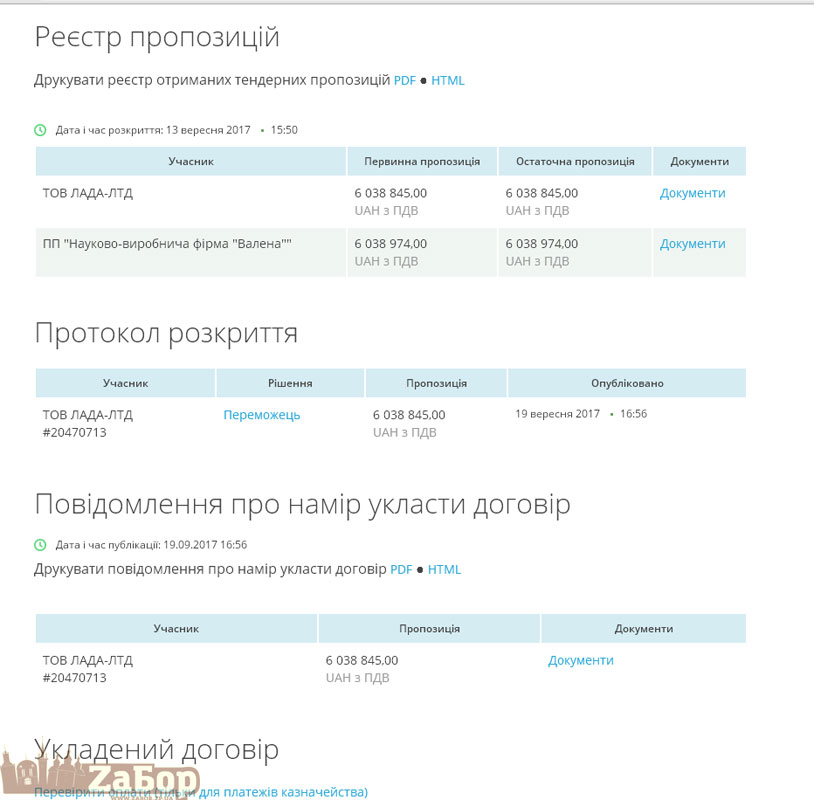The height and width of the screenshot is (800, 814).
Task: Open the PDF of отриманих тендерних пропозицій
Action: tap(404, 80)
